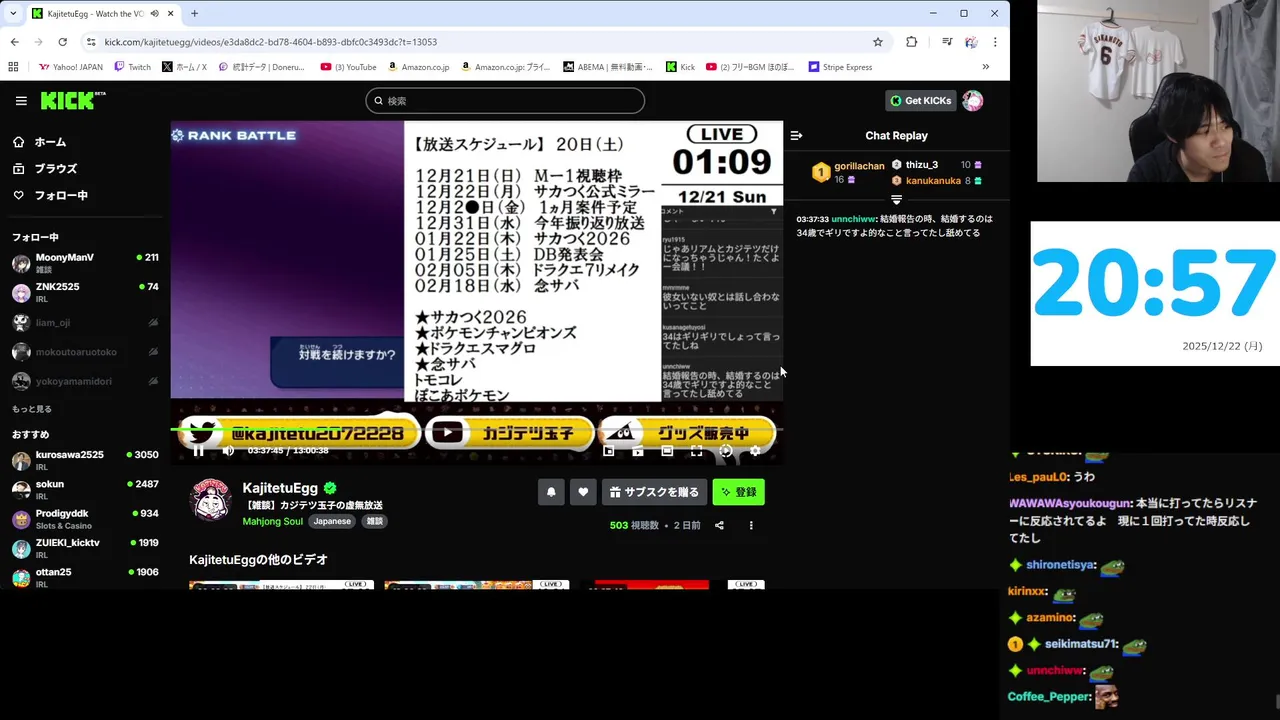Open the ホーム / X bookmark
The width and height of the screenshot is (1280, 720).
point(184,67)
